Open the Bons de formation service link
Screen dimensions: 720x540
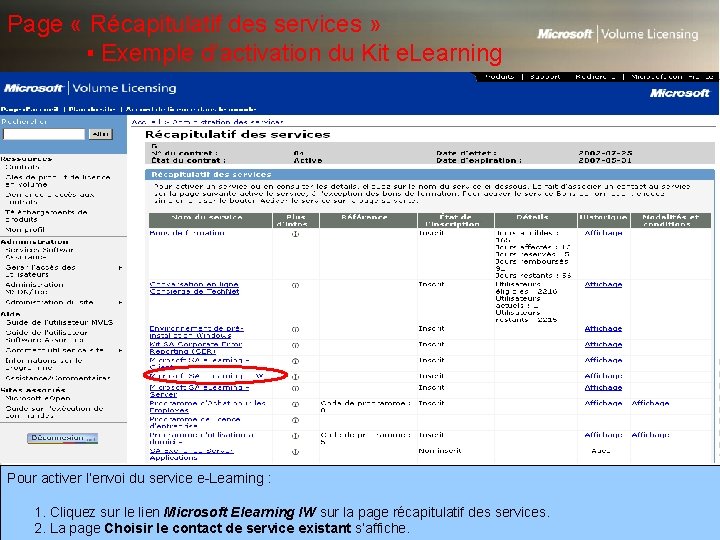tap(187, 233)
